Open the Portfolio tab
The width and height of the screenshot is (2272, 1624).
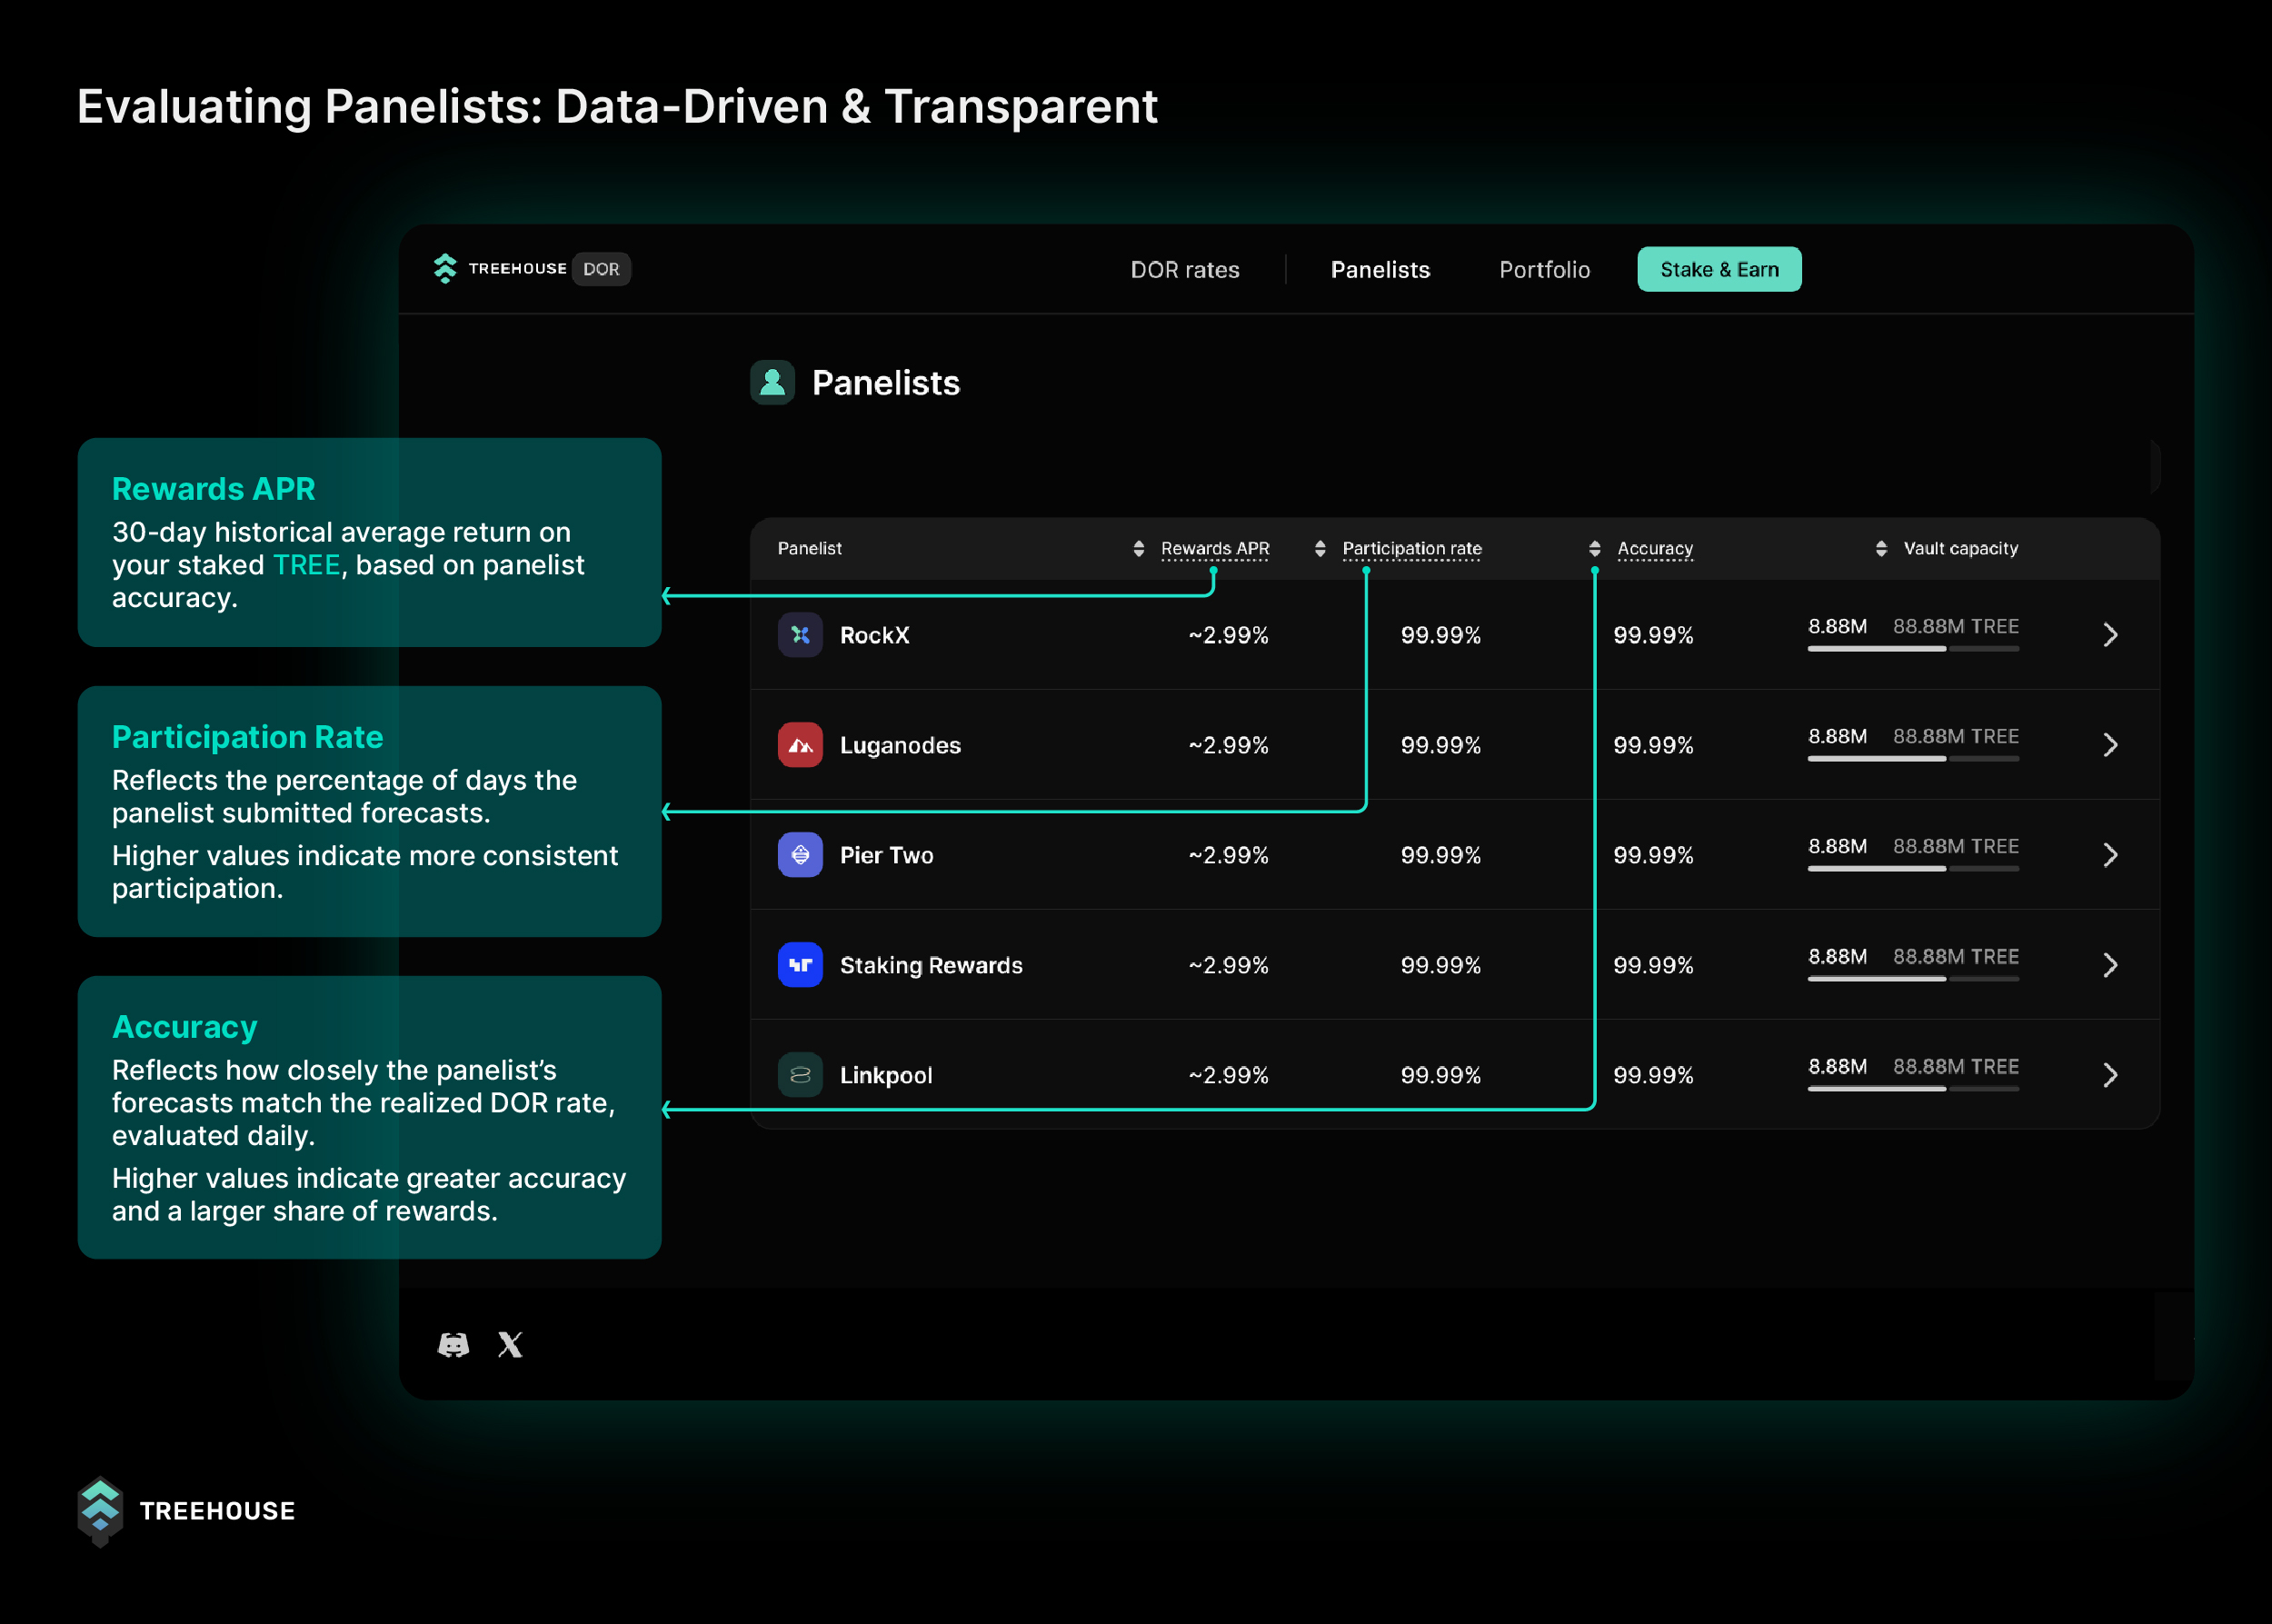click(1544, 270)
